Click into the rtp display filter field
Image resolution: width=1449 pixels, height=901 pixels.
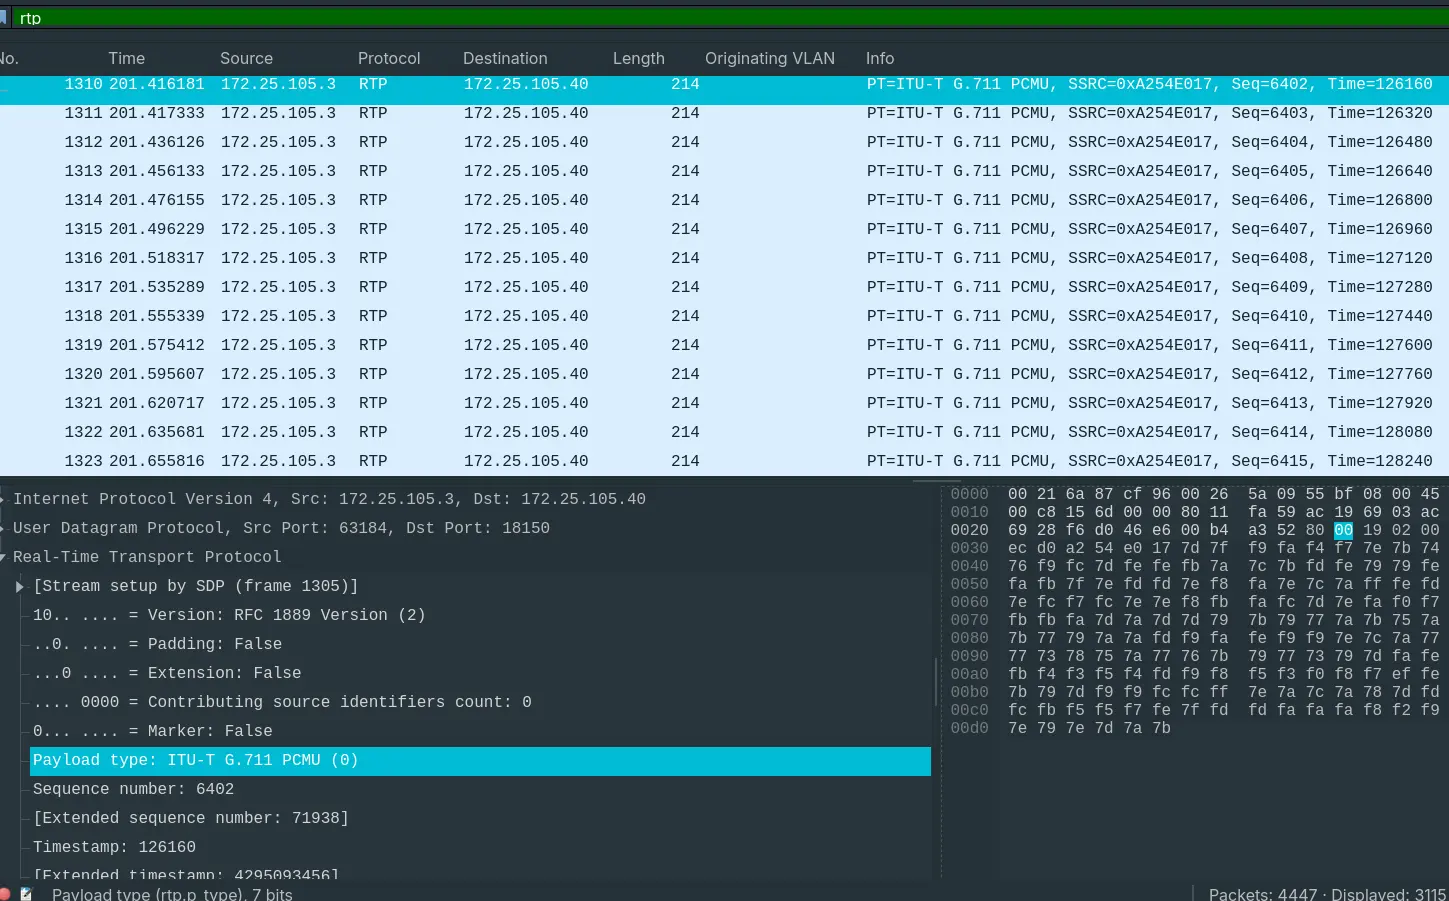click(x=700, y=18)
